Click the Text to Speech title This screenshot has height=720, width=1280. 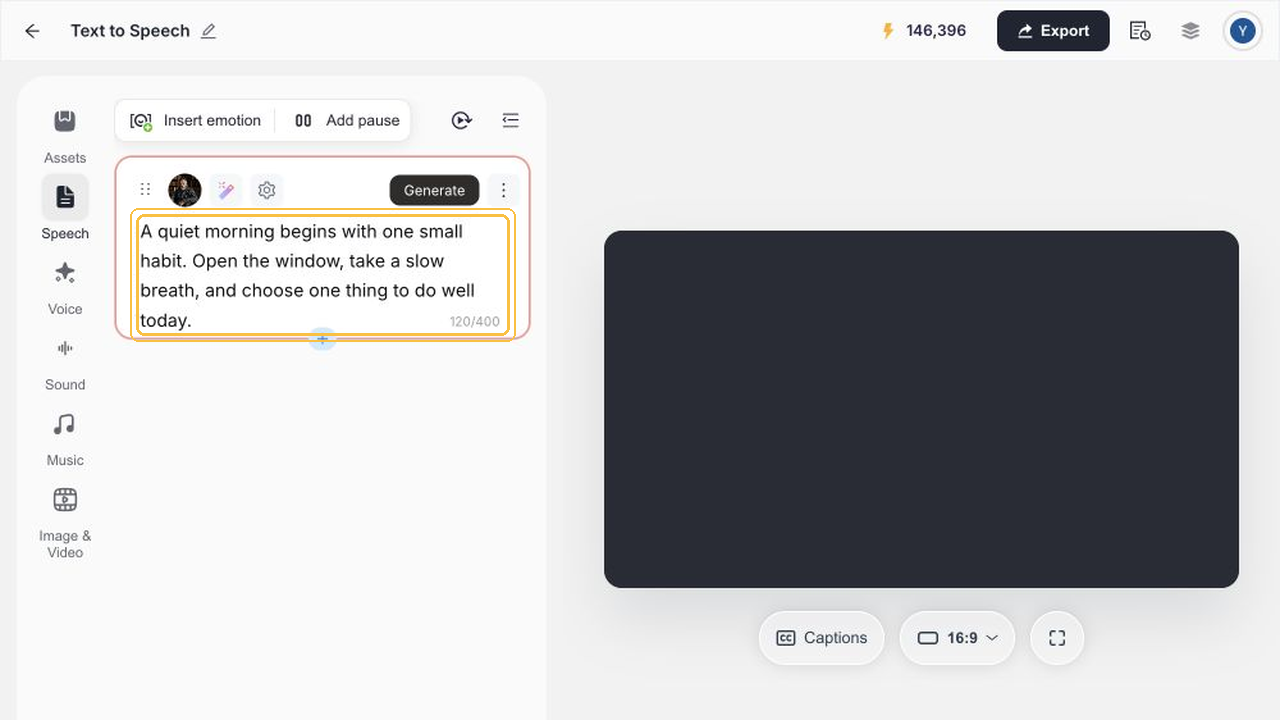[x=130, y=31]
